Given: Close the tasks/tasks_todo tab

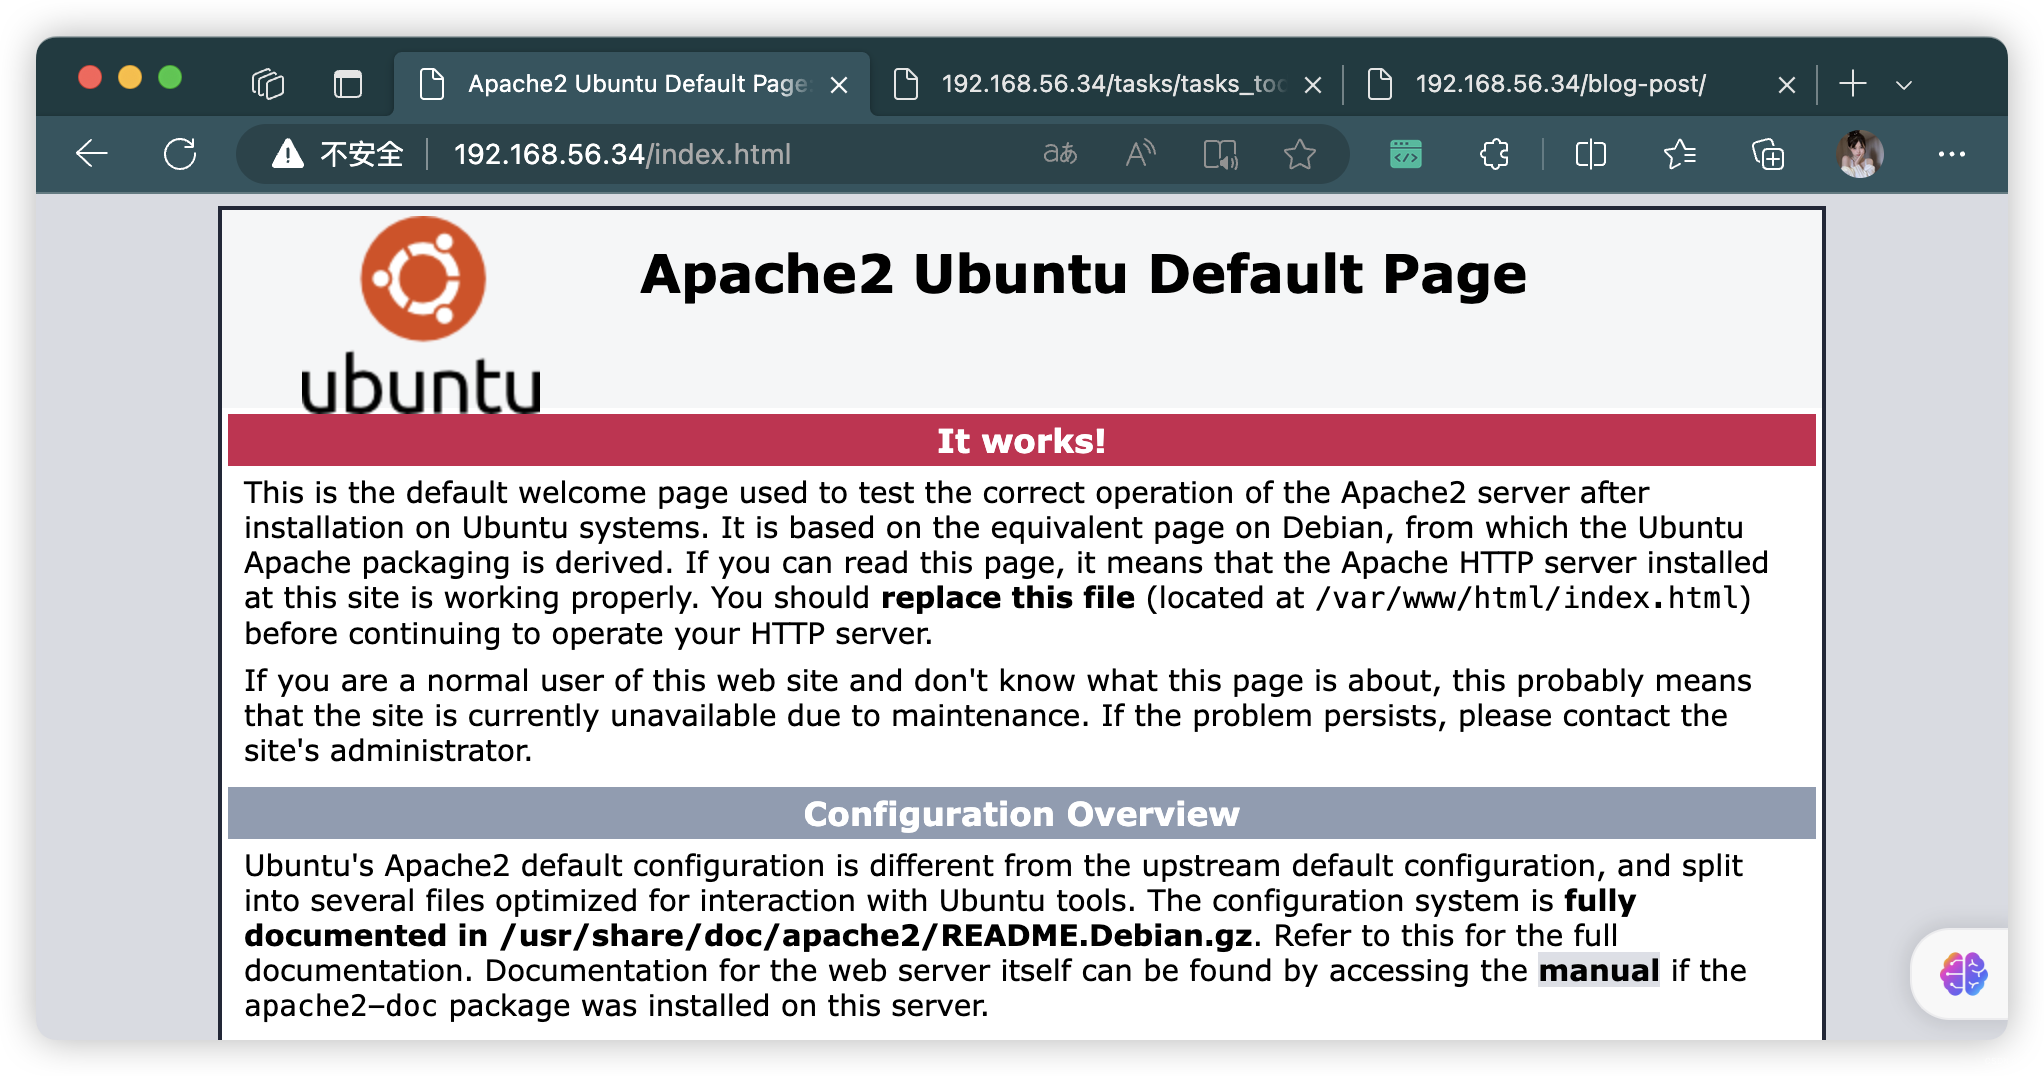Looking at the screenshot, I should 1313,85.
